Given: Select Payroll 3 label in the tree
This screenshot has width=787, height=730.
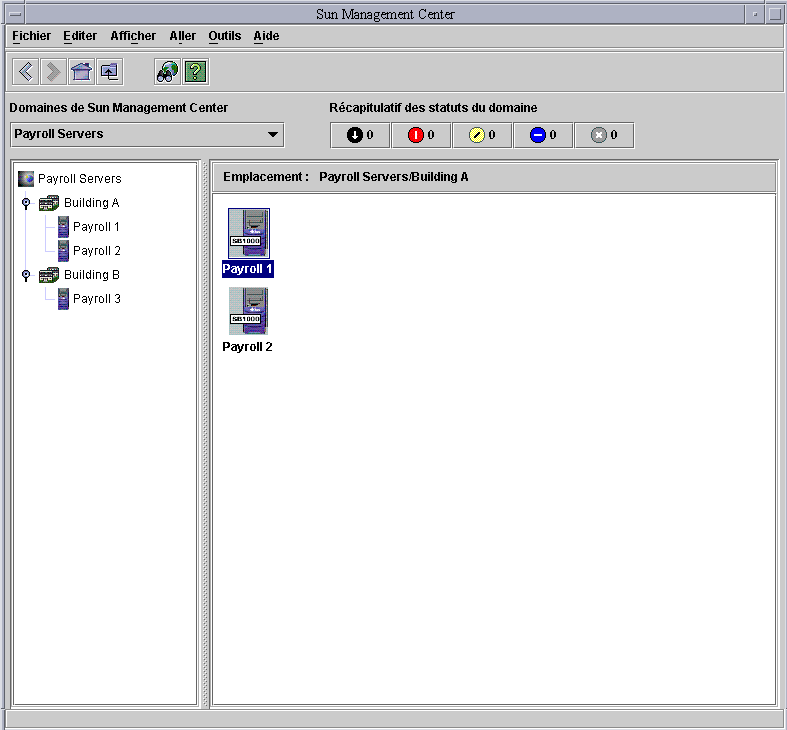Looking at the screenshot, I should (97, 299).
